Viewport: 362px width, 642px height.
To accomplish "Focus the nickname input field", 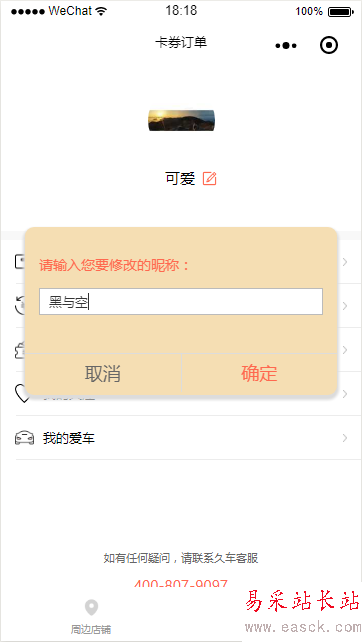I will [181, 302].
